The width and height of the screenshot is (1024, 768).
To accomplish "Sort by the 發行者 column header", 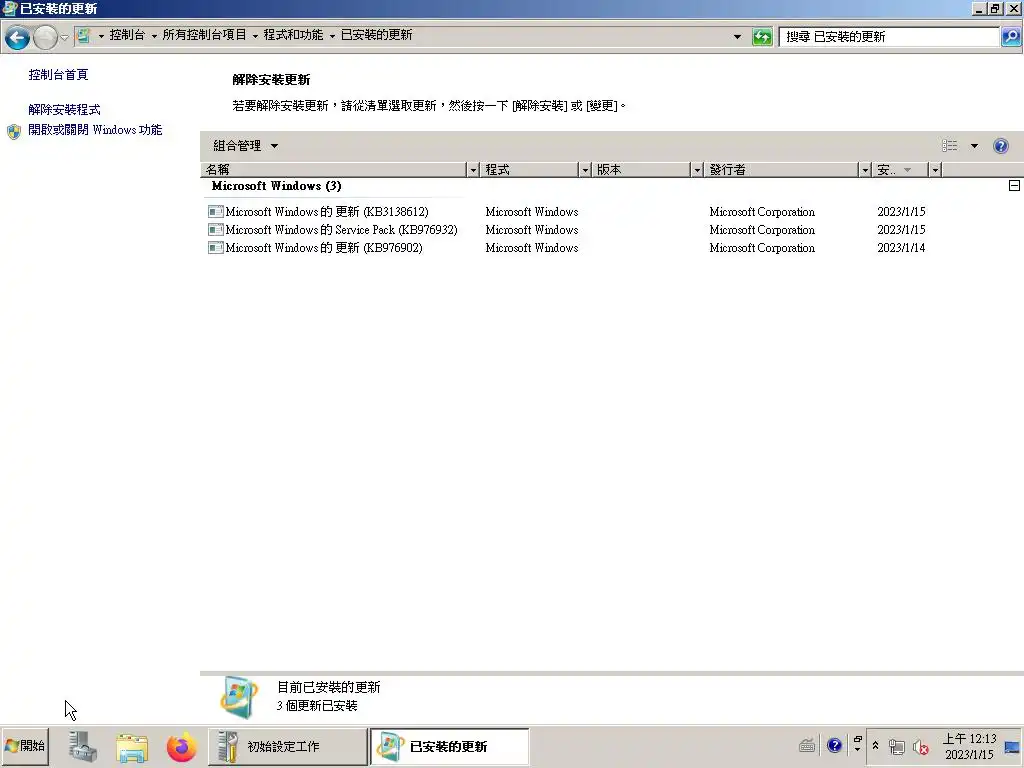I will [x=781, y=170].
